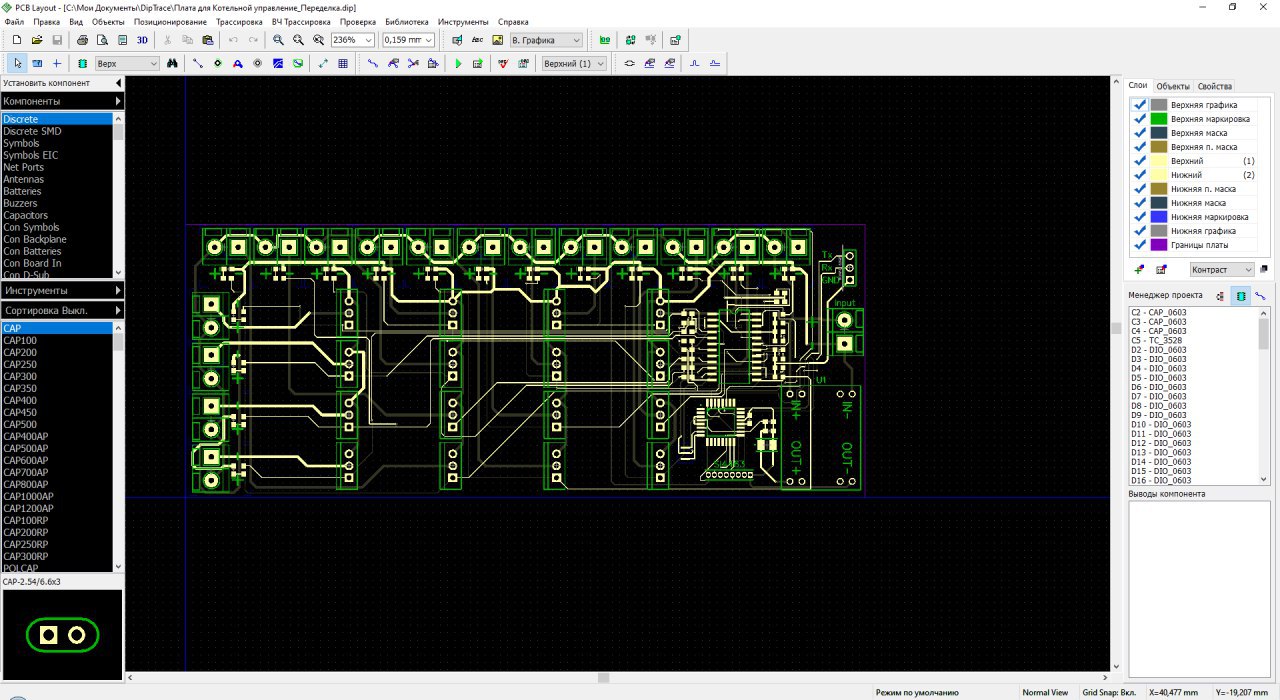Select the default arrow pointer tool
1280x700 pixels.
pos(17,63)
